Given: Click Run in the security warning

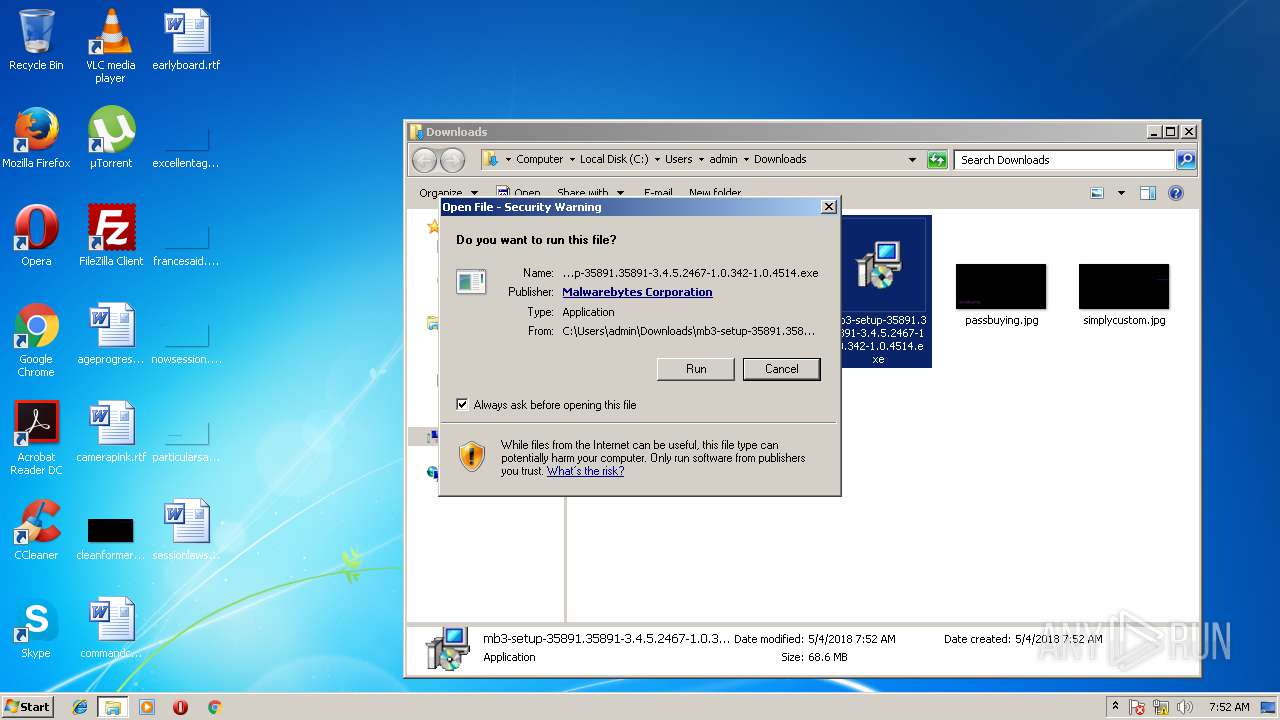Looking at the screenshot, I should (x=696, y=369).
